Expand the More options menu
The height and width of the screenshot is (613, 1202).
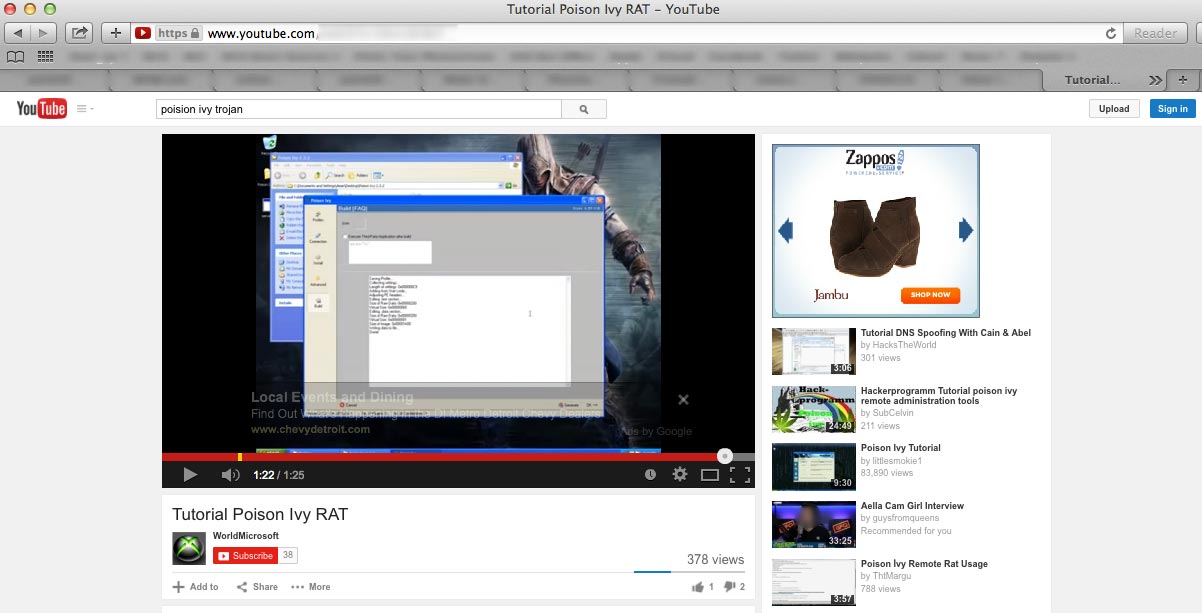pyautogui.click(x=311, y=587)
